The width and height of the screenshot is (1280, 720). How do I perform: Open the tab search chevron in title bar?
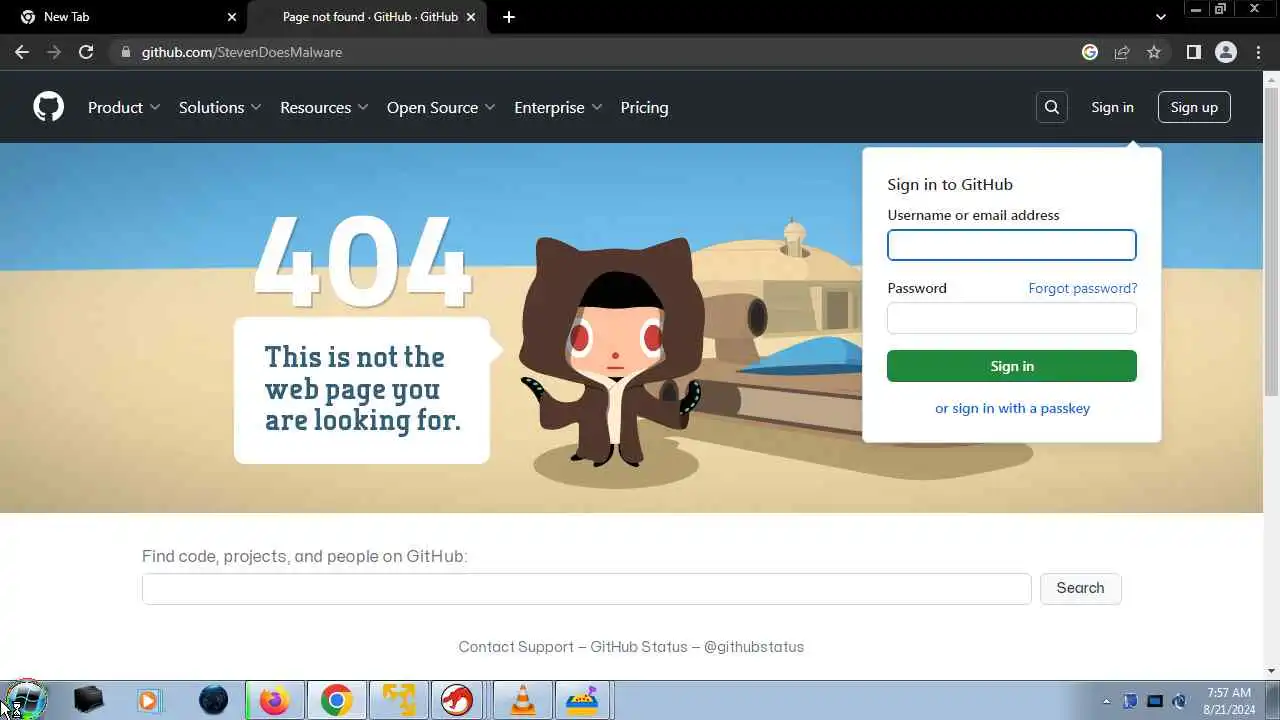pos(1160,17)
